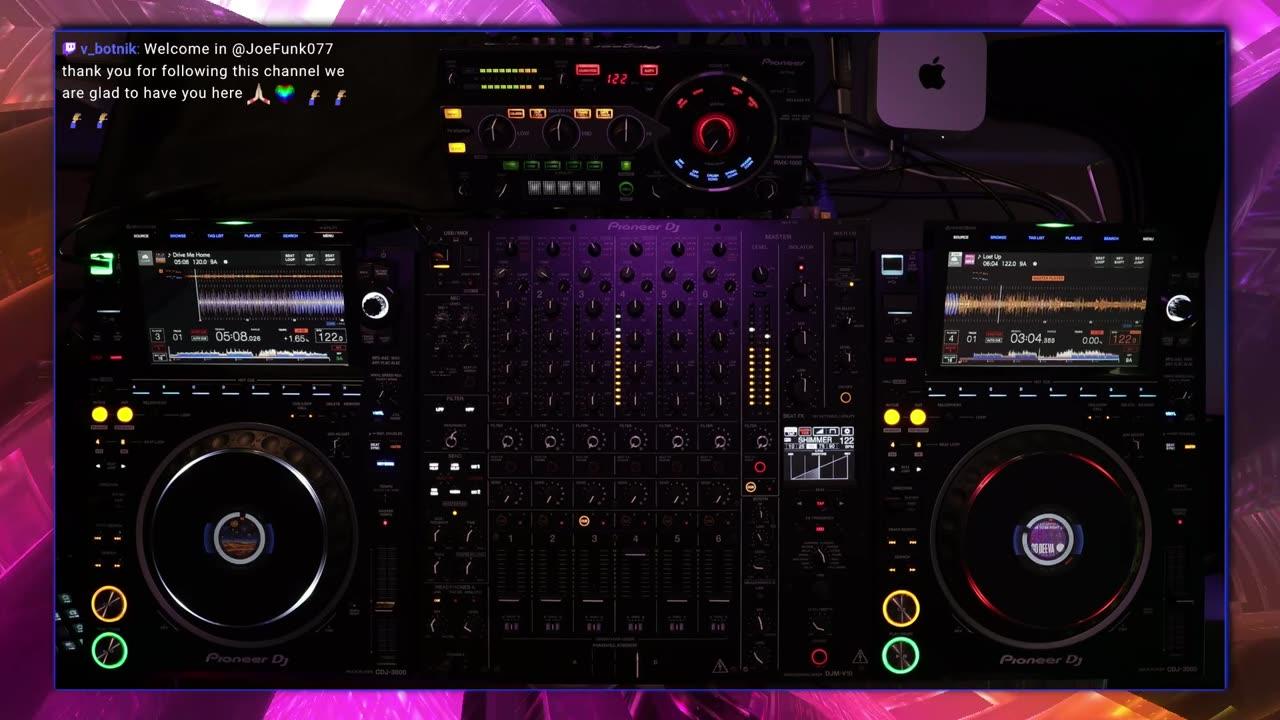1280x720 pixels.
Task: Touch the right CDJ jog wheel center display
Action: pyautogui.click(x=1047, y=541)
